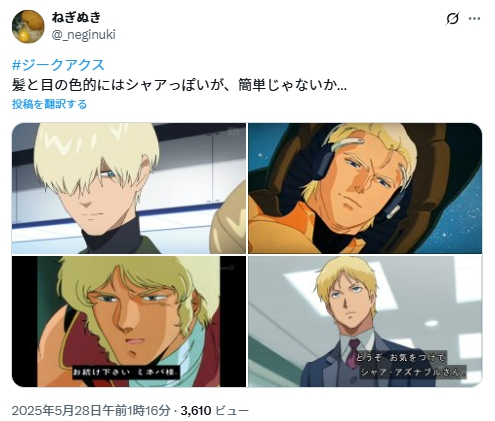
Task: Open the 2025年5月28日 timestamp link
Action: [91, 410]
